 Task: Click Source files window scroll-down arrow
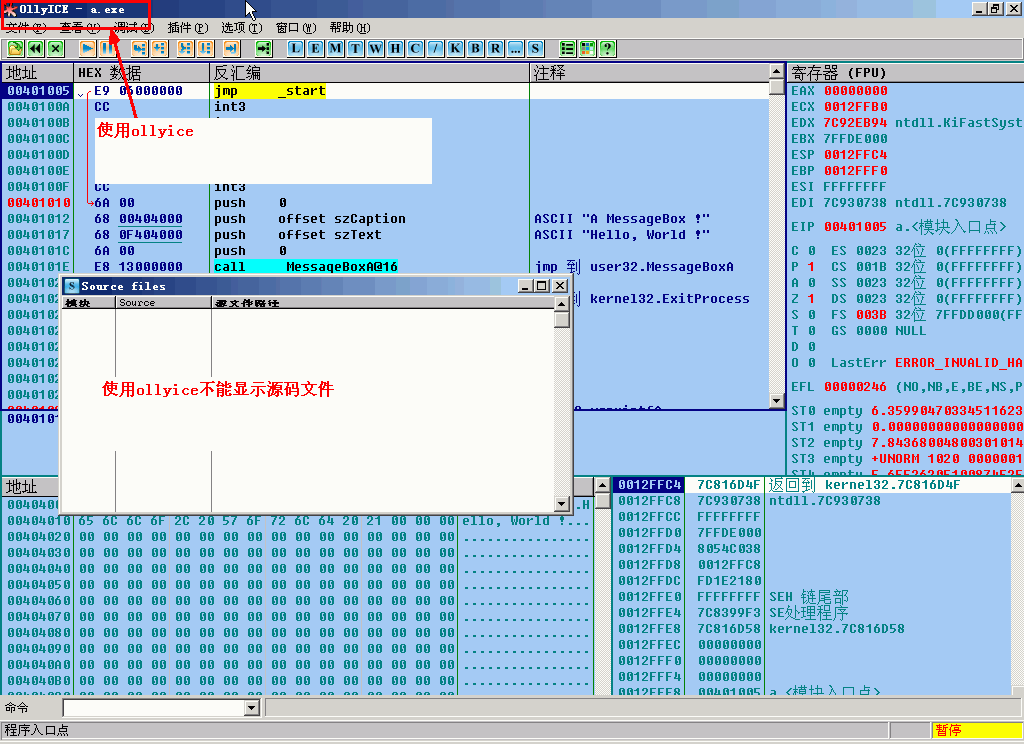[x=562, y=504]
